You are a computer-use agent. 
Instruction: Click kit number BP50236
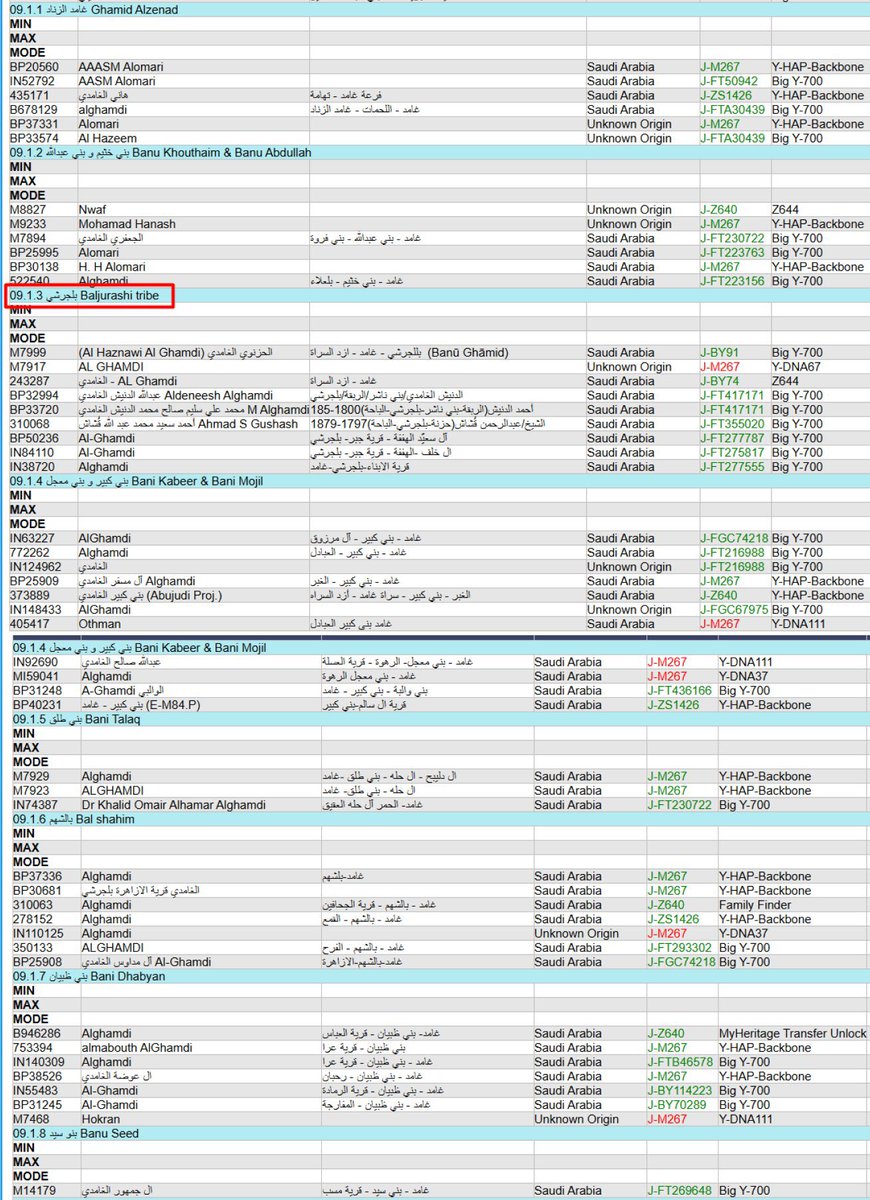click(33, 438)
